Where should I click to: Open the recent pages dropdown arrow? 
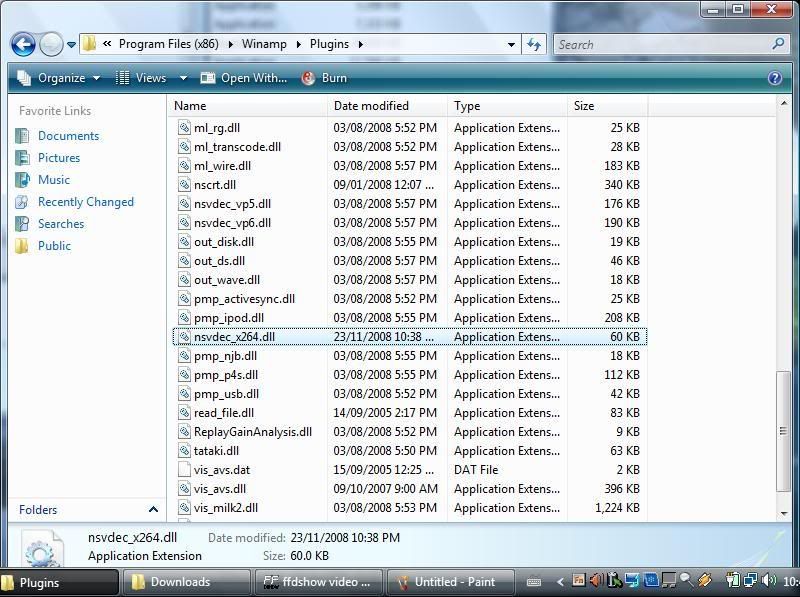pyautogui.click(x=71, y=45)
